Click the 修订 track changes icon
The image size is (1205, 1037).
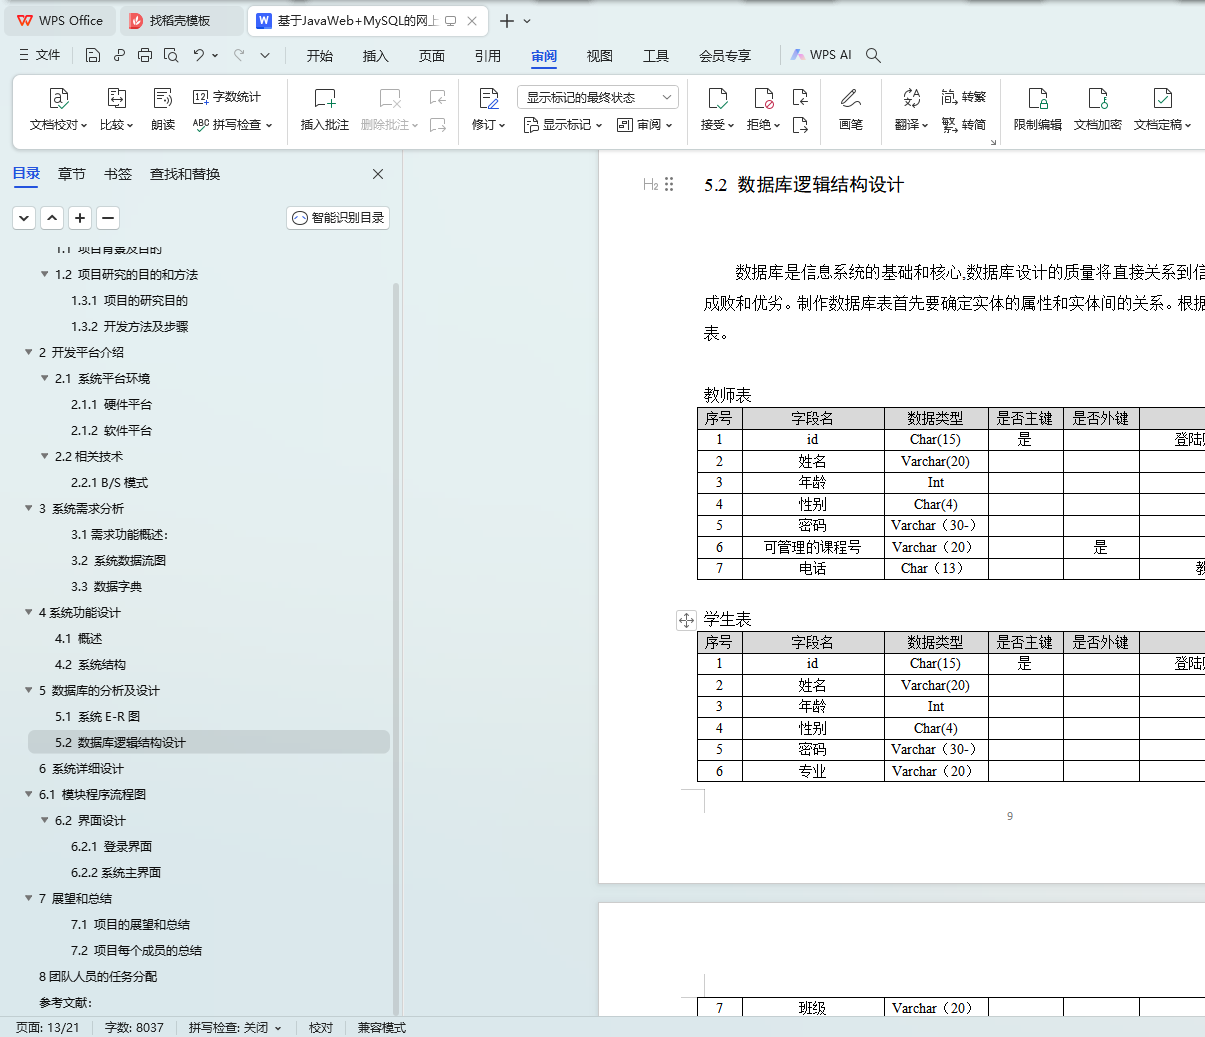488,98
